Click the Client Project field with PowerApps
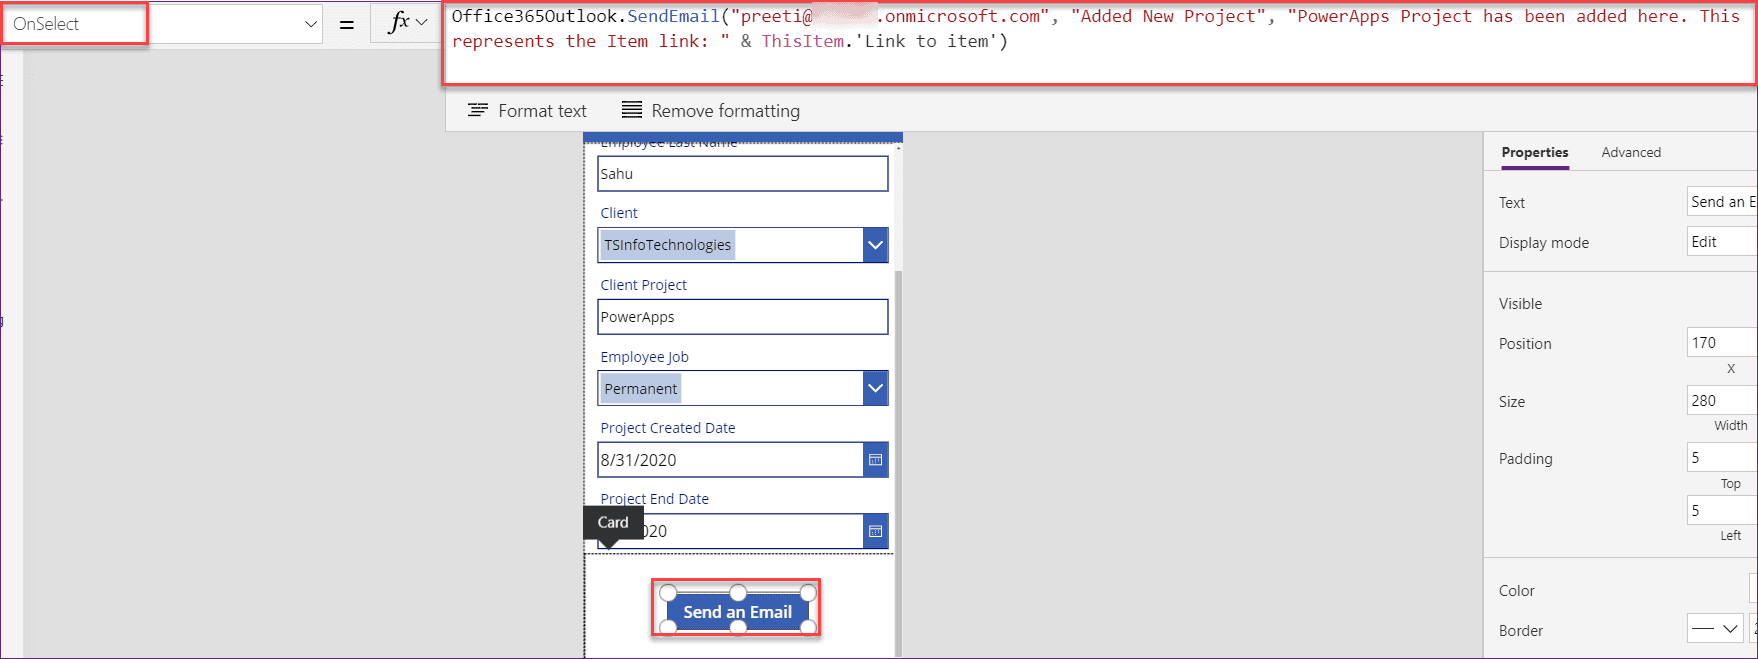Image resolution: width=1758 pixels, height=659 pixels. click(741, 317)
